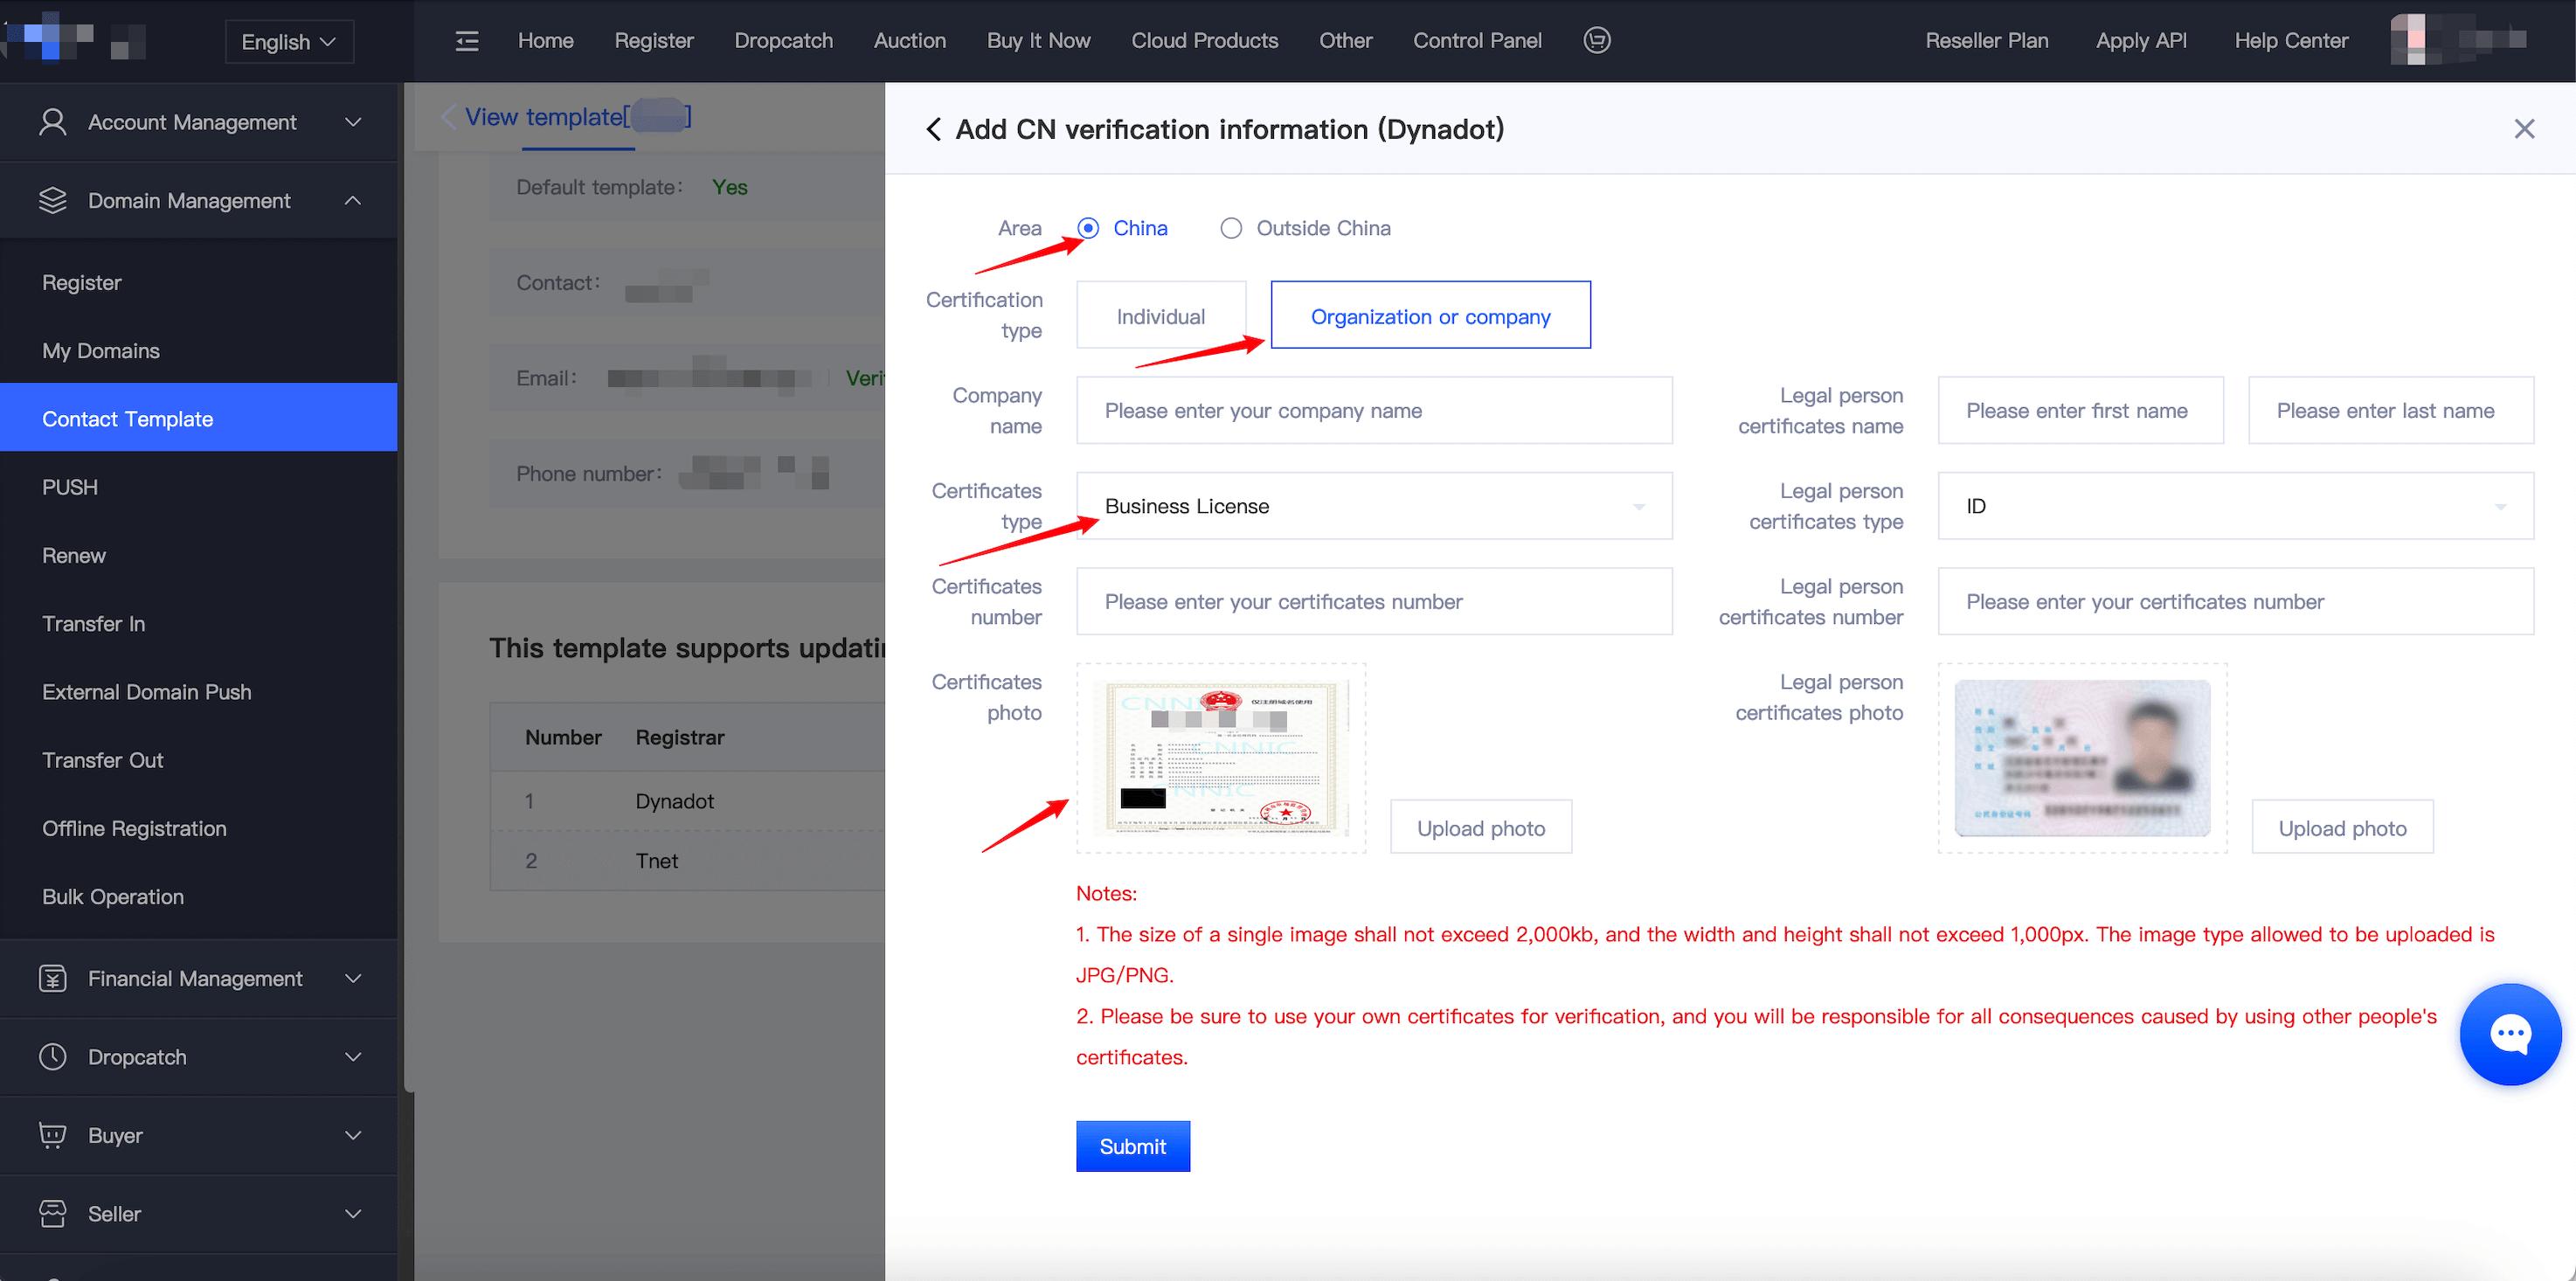This screenshot has width=2576, height=1281.
Task: Go to My Domains in sidebar
Action: pyautogui.click(x=101, y=351)
